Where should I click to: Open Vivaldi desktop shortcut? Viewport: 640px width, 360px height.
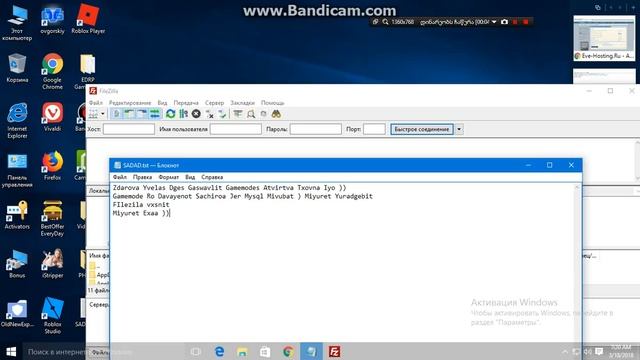click(52, 117)
